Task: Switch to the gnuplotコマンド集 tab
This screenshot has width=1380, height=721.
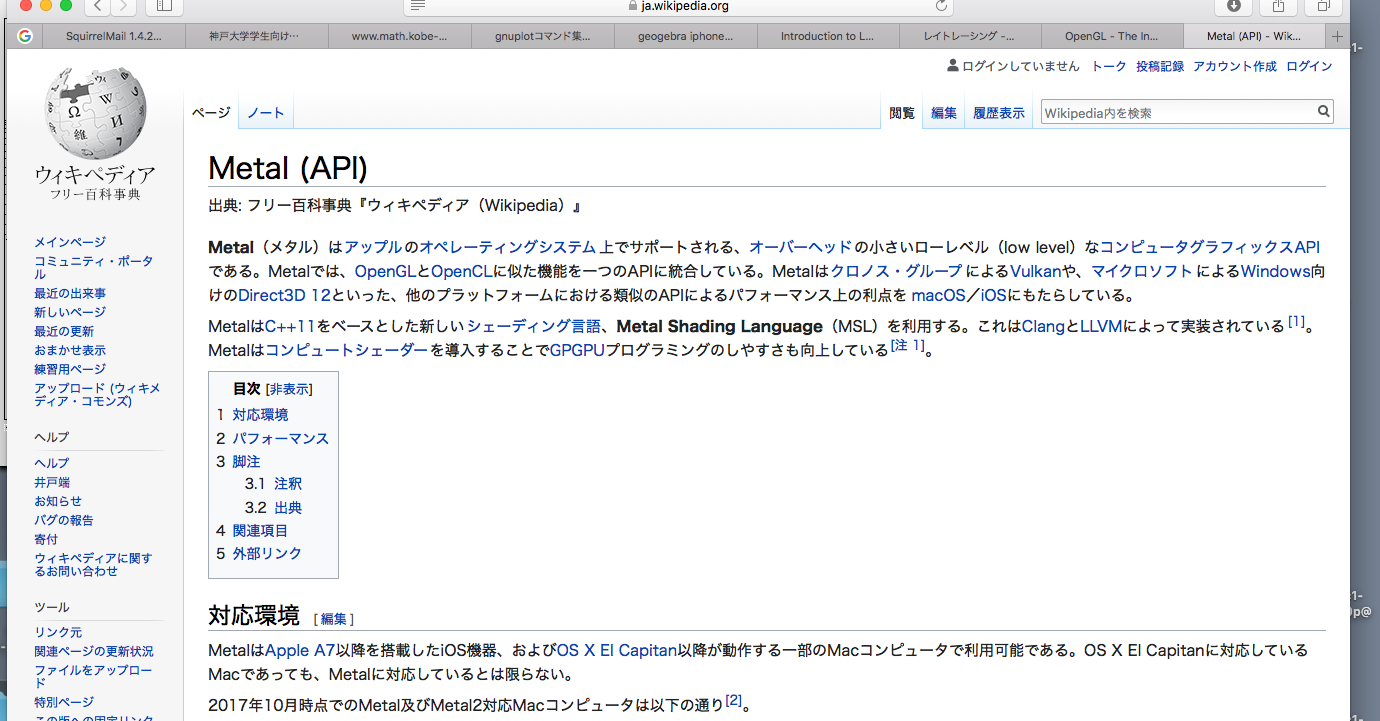Action: pos(541,36)
